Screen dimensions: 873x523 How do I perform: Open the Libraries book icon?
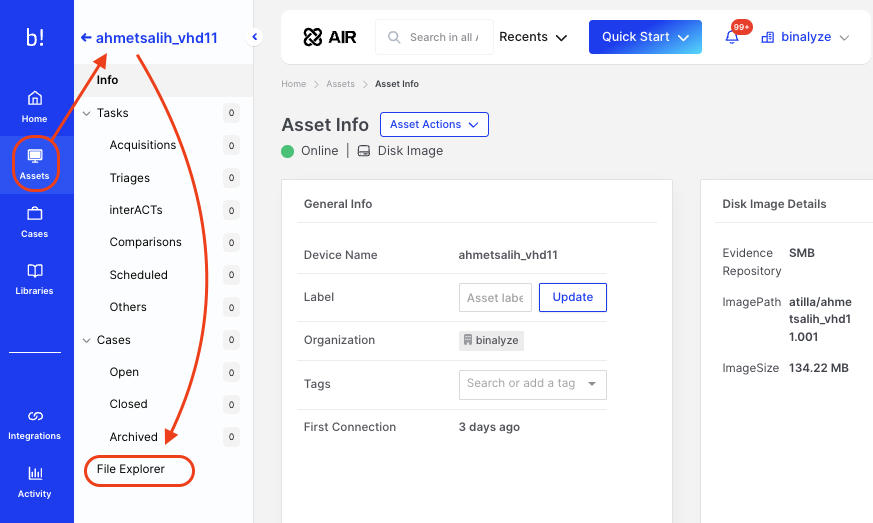coord(35,271)
